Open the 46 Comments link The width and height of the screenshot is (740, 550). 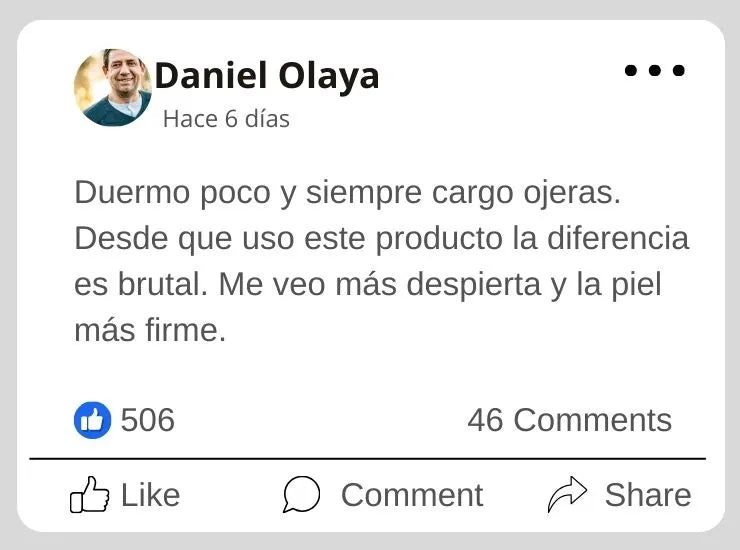point(569,420)
